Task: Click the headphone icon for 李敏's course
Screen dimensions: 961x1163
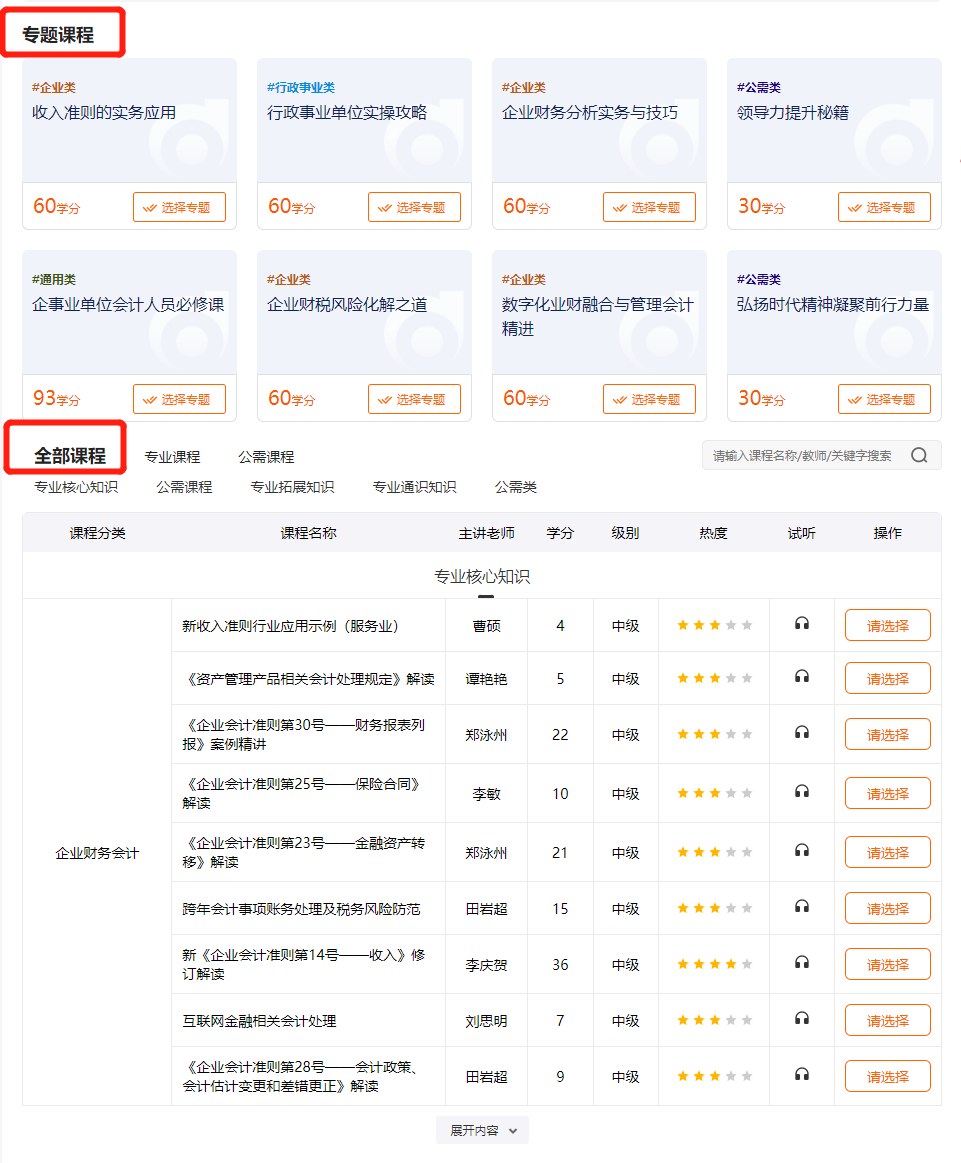Action: coord(801,792)
